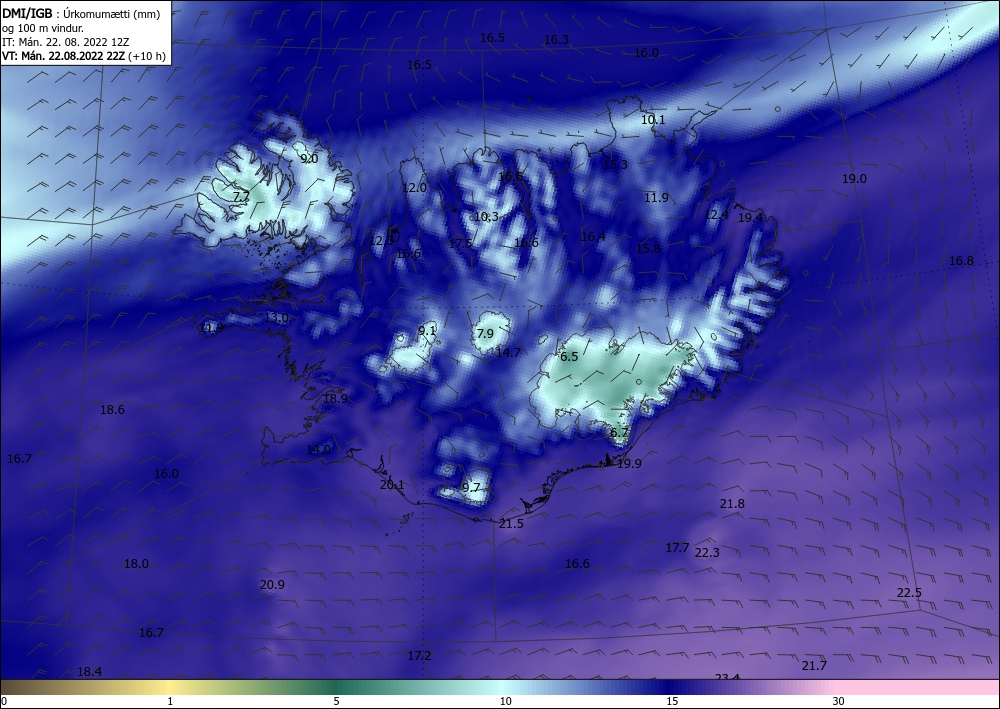This screenshot has height=709, width=1000.
Task: Click the 22.5 value at the right
Action: point(909,592)
